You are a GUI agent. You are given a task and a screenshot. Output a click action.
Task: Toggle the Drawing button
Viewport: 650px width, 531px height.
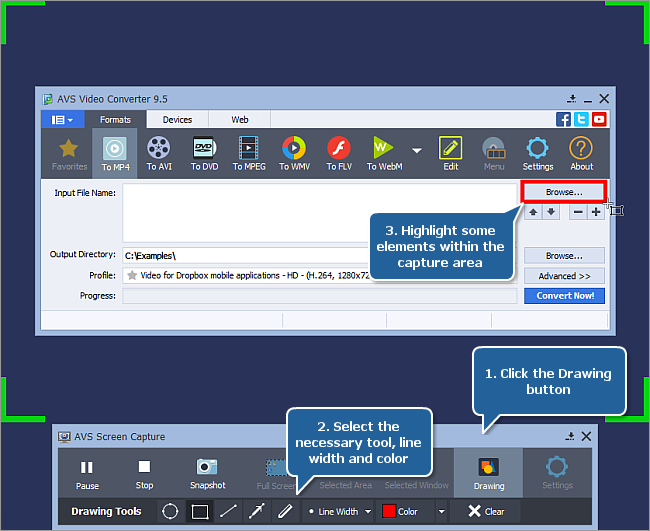click(488, 473)
